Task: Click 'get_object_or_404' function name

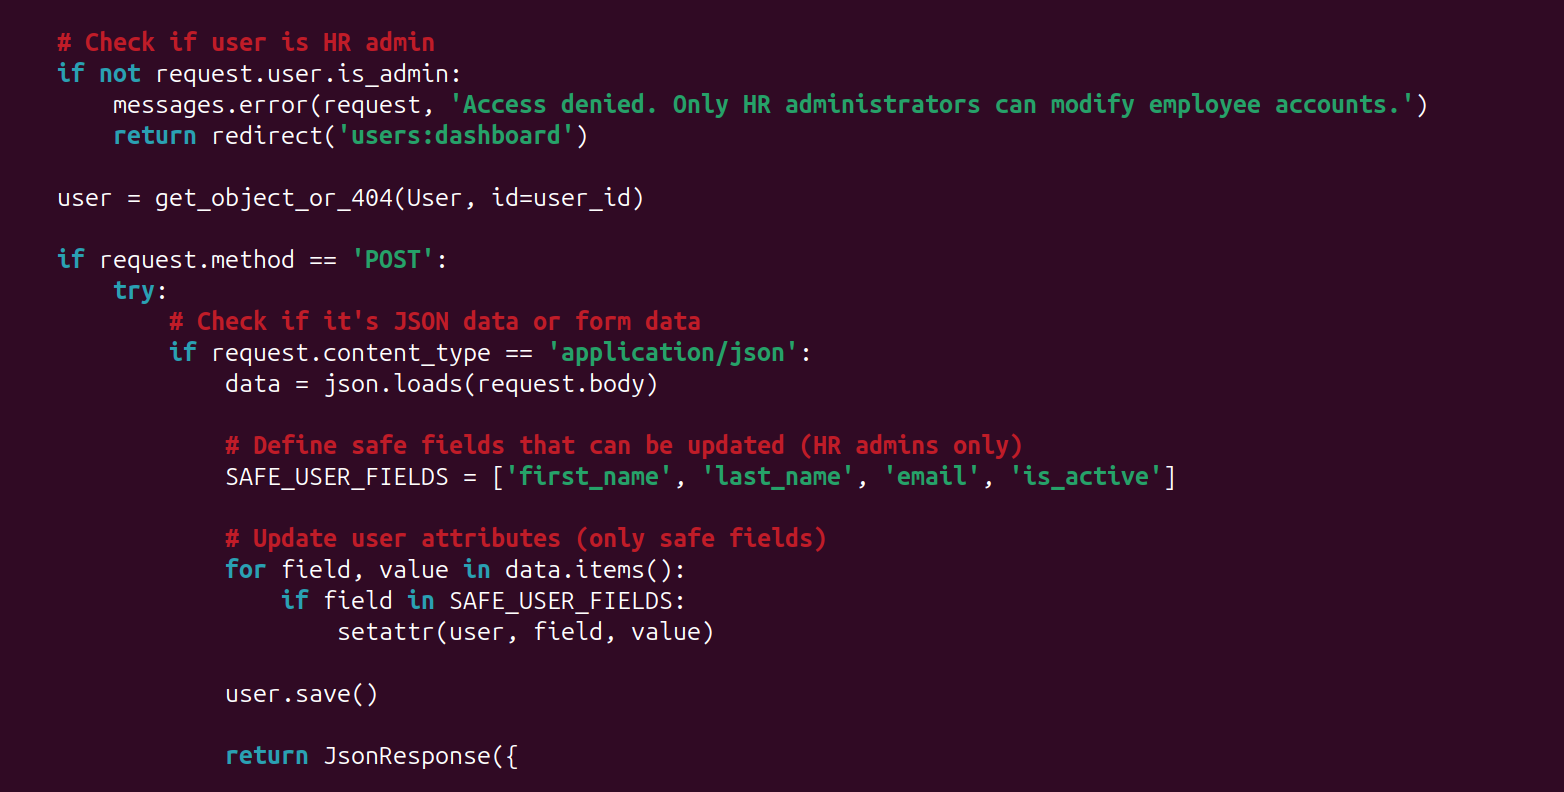Action: [x=273, y=198]
